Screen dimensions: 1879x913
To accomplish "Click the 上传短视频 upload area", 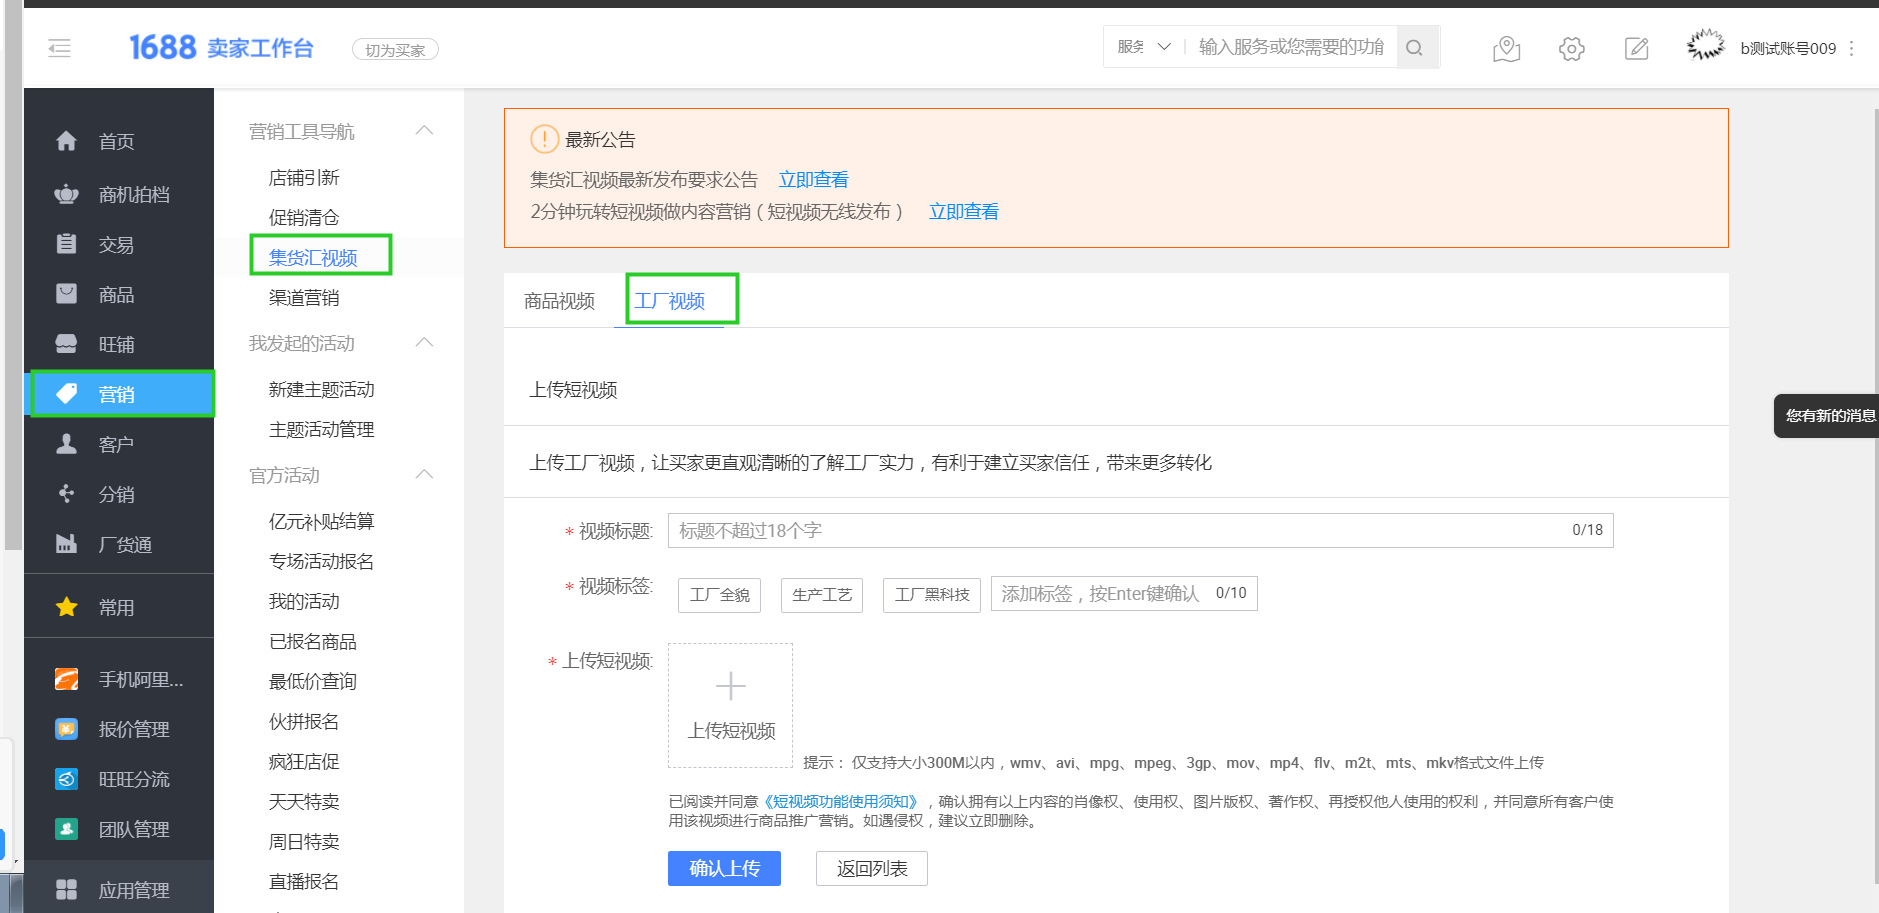I will click(730, 705).
